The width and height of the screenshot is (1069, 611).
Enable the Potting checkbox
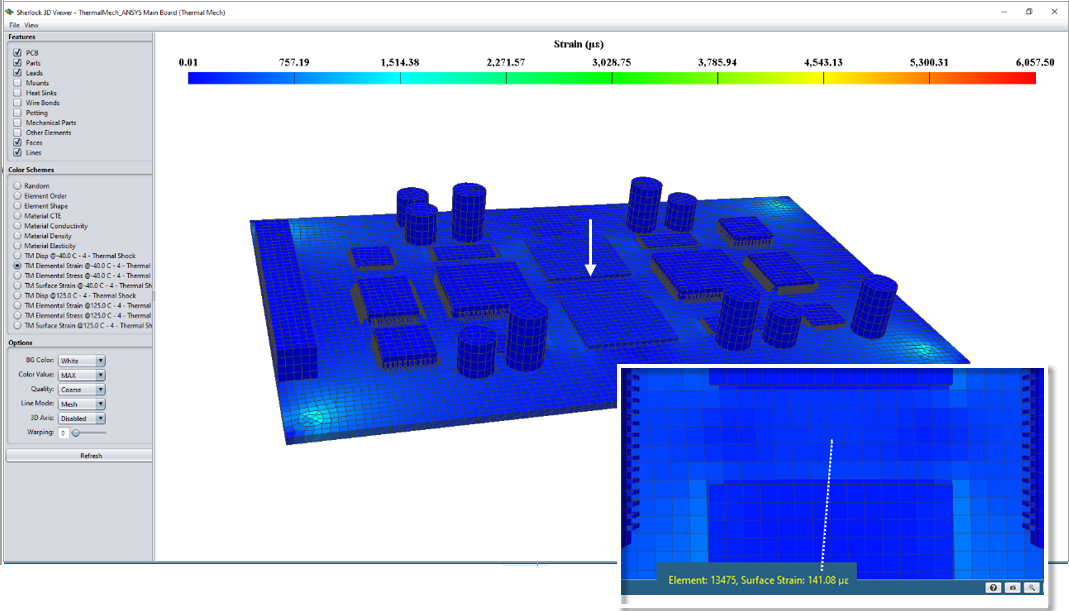pos(17,113)
